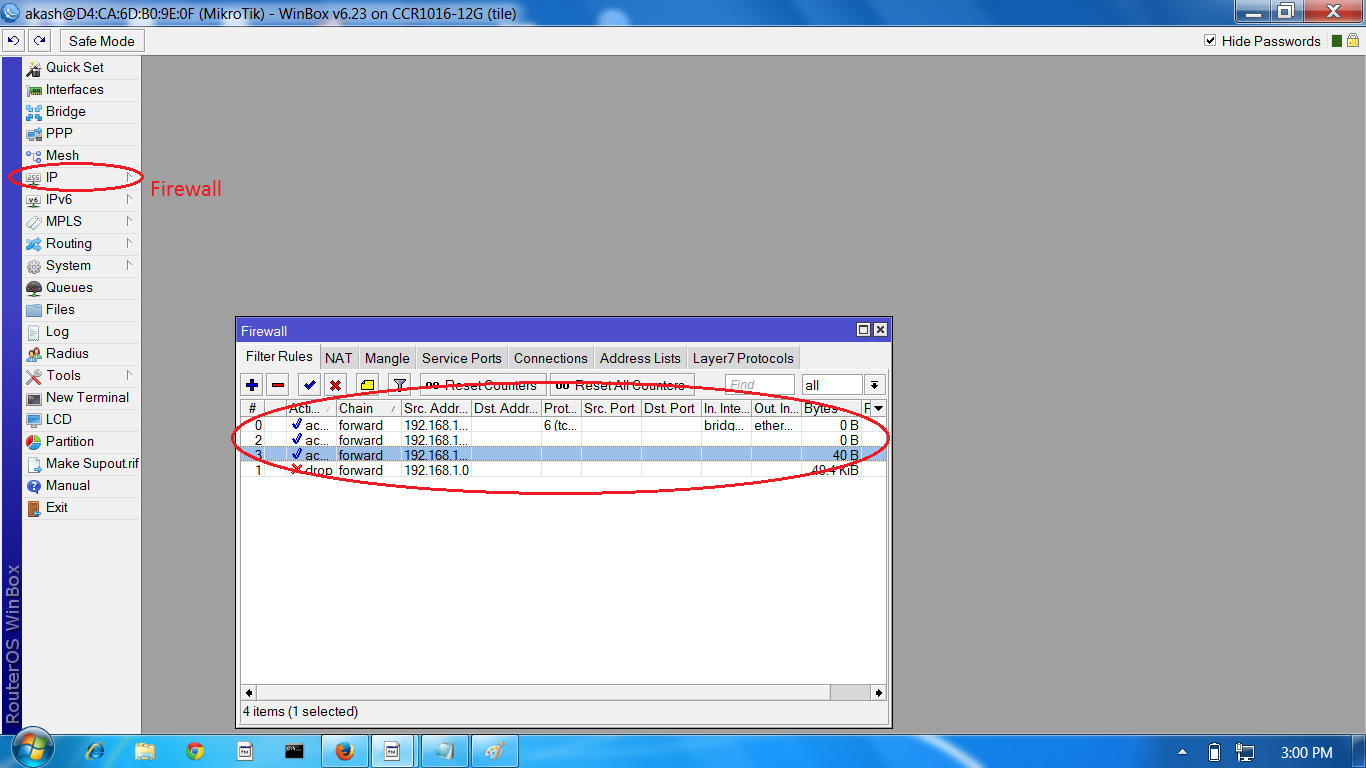The height and width of the screenshot is (768, 1366).
Task: Open the command prompt taskbar icon
Action: click(x=294, y=750)
